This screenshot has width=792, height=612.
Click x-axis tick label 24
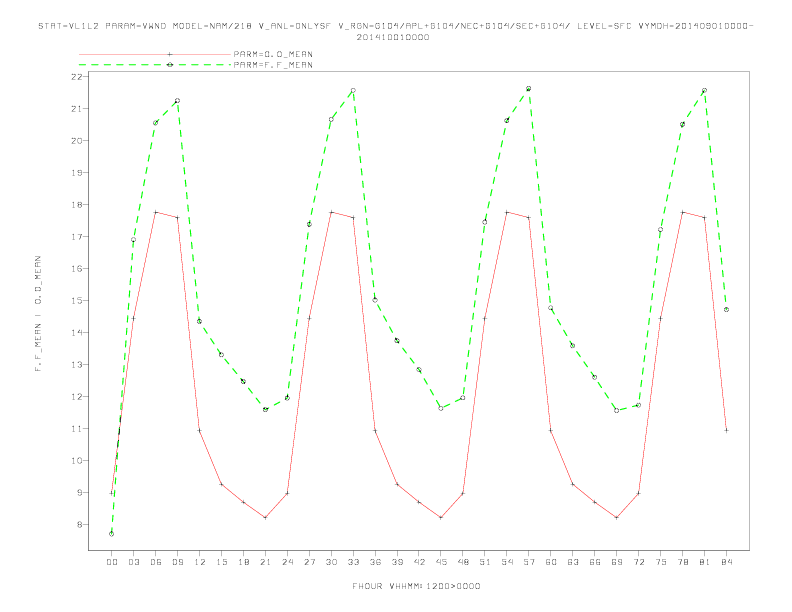(287, 562)
